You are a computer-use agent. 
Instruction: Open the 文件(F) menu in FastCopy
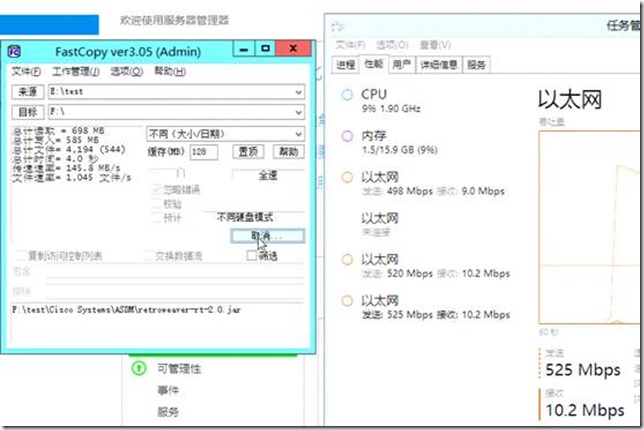coord(26,71)
